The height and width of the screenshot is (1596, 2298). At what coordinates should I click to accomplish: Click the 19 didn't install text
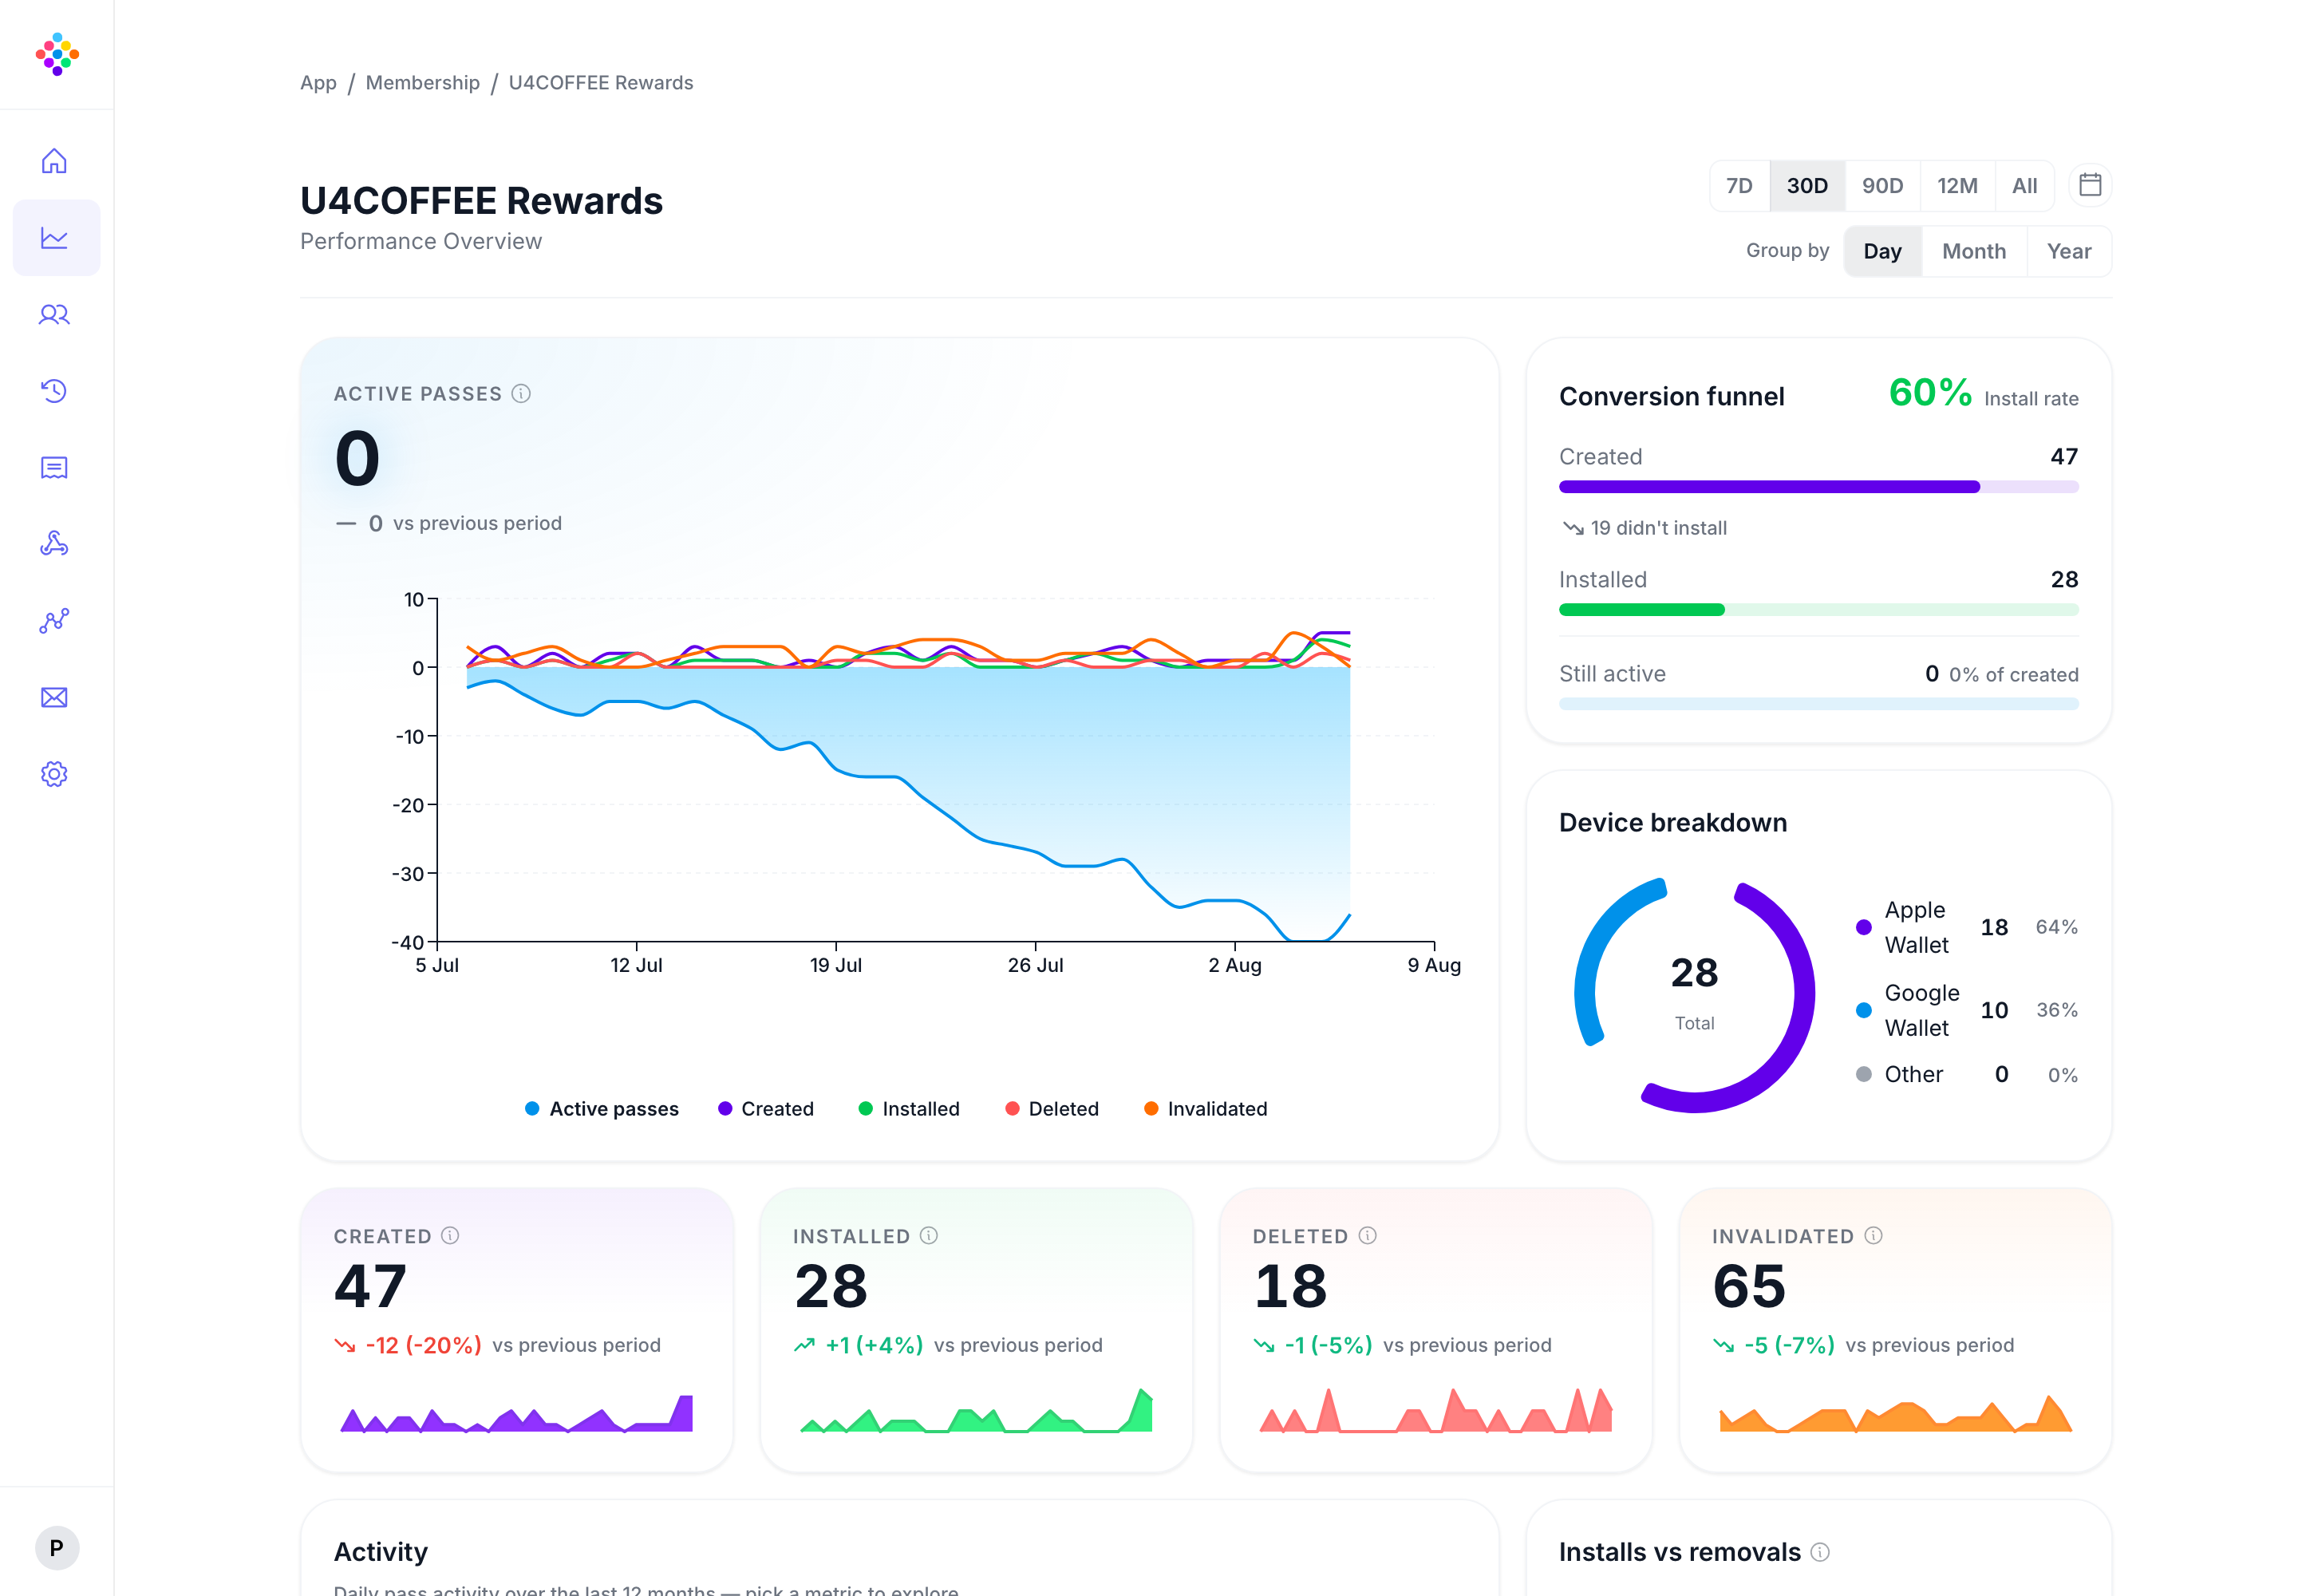click(x=1658, y=528)
